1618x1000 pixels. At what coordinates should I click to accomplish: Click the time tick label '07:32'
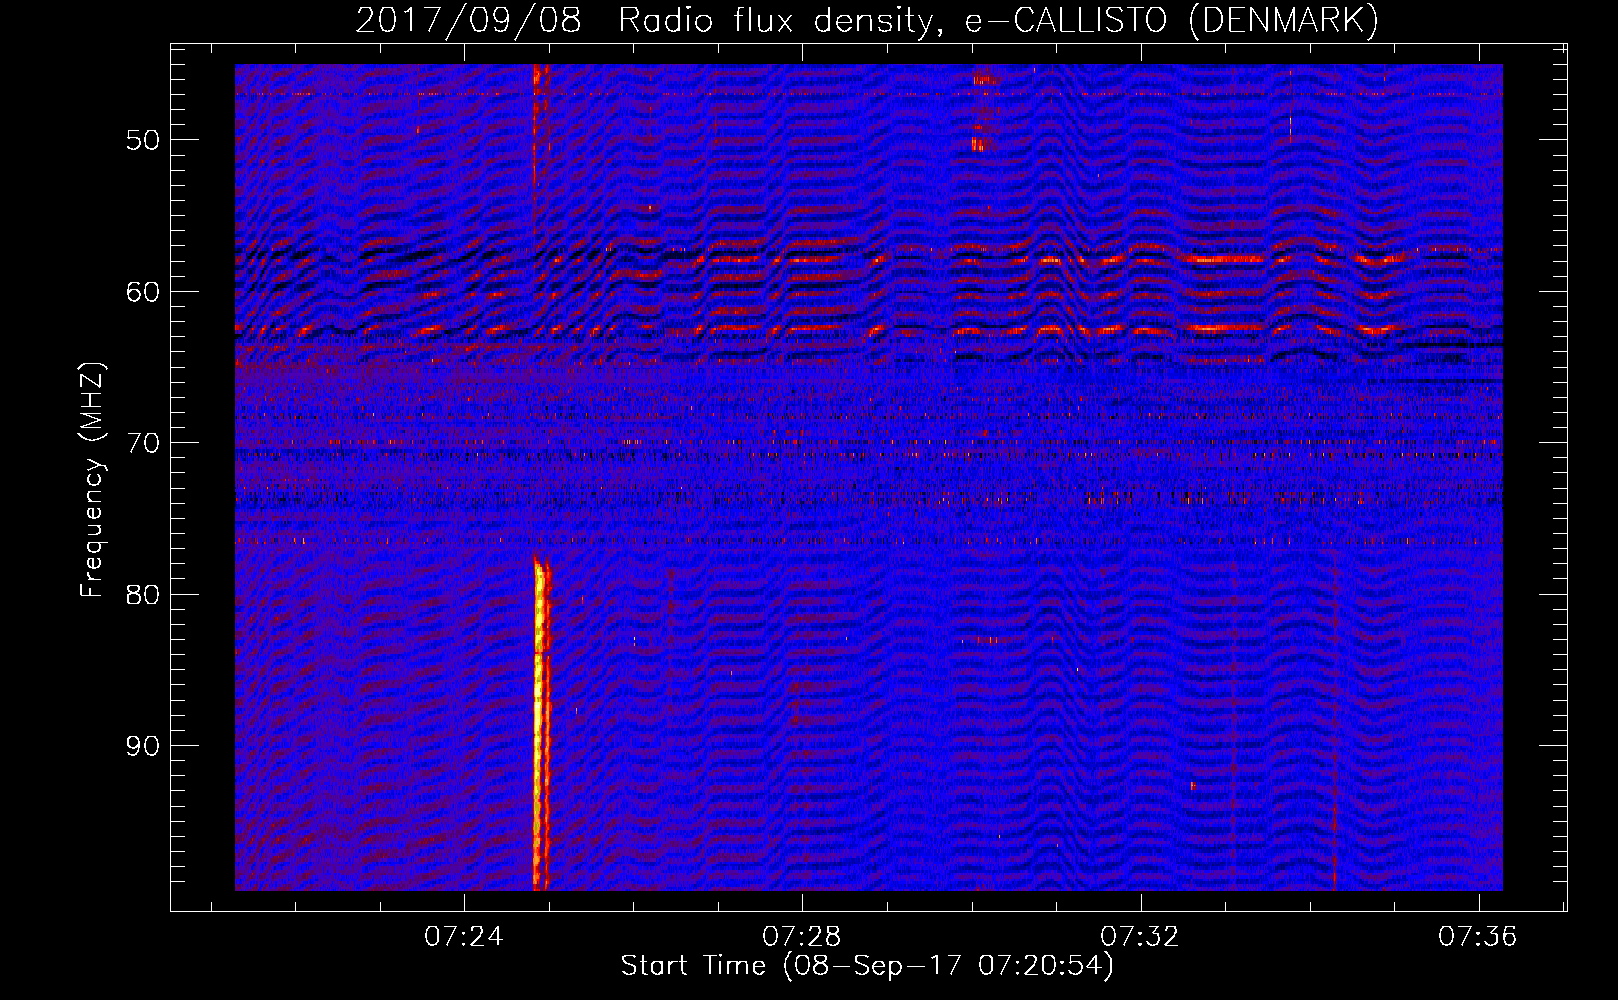(x=1140, y=937)
